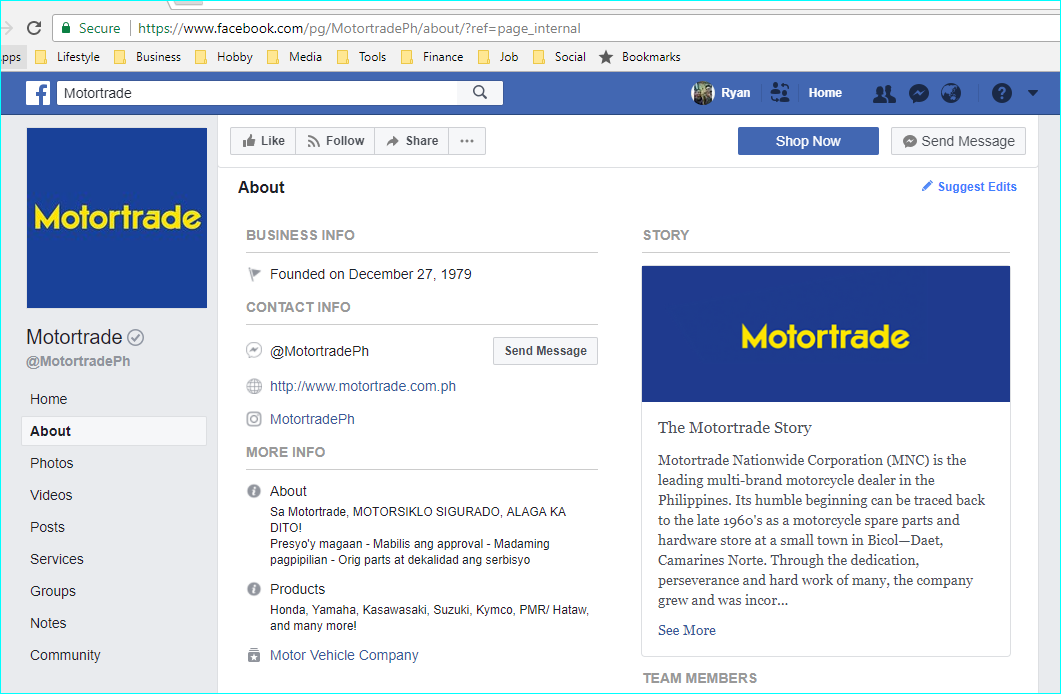
Task: Click 'Founded on December 27, 1979' text
Action: (x=371, y=274)
